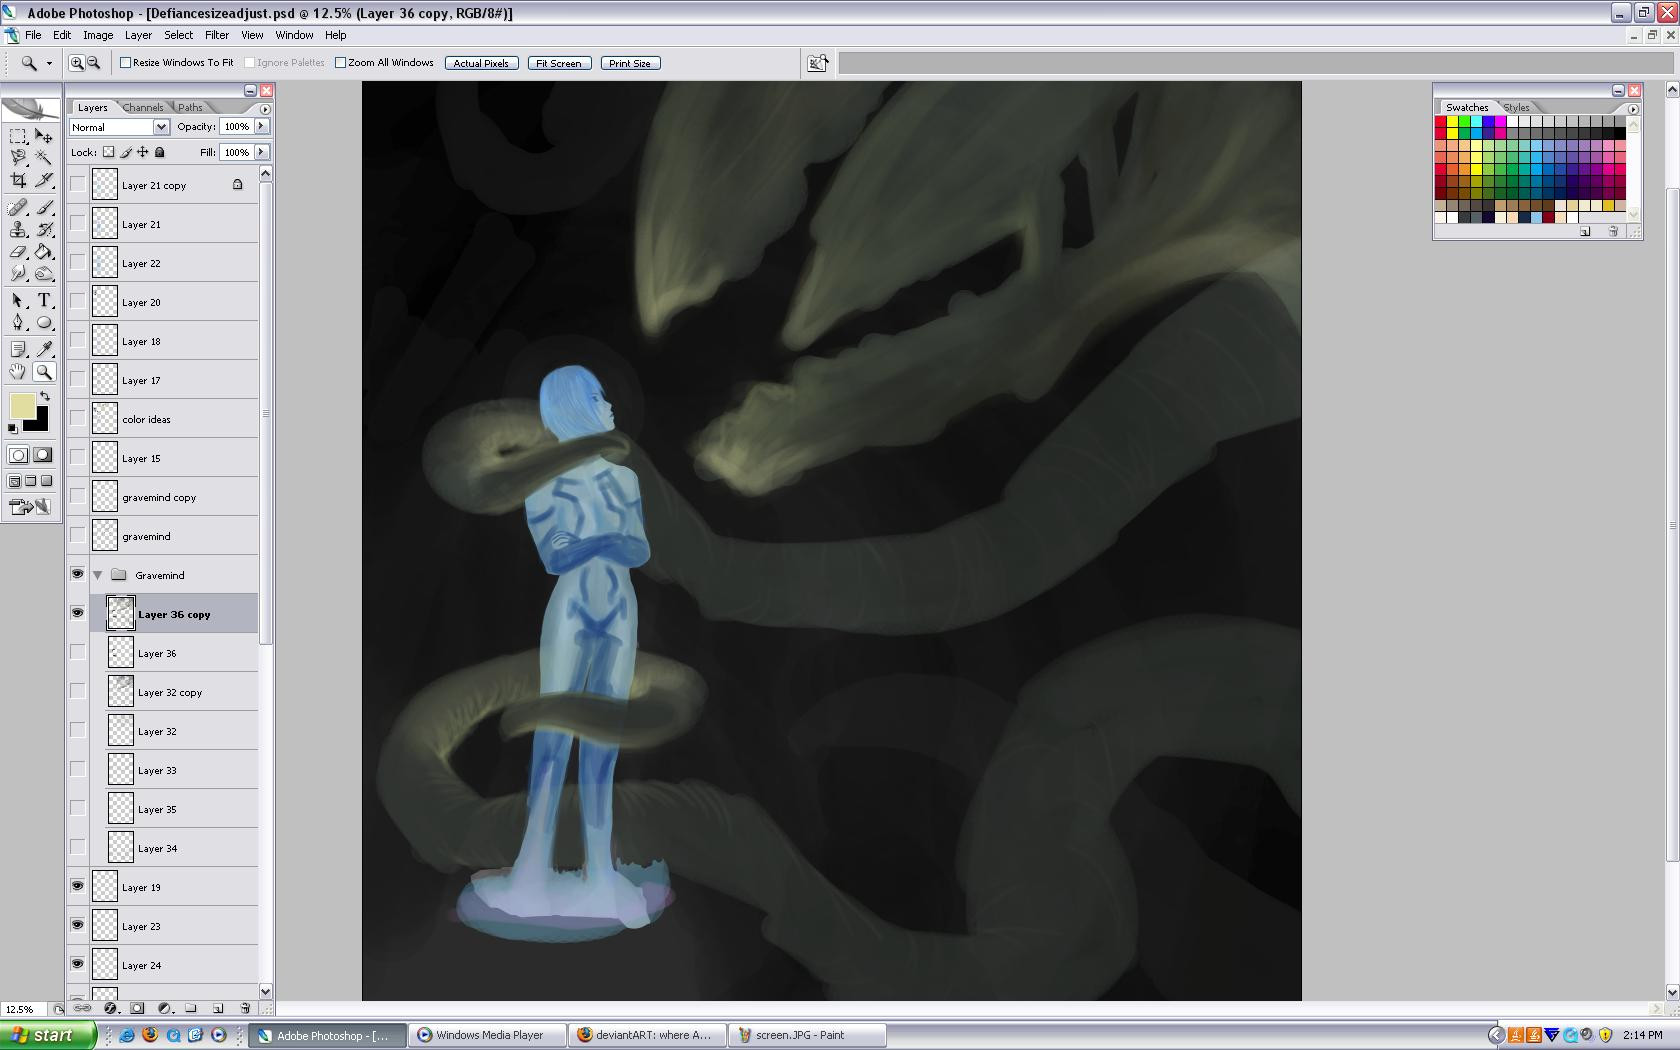Select the Eyedropper tool
The height and width of the screenshot is (1050, 1680).
click(44, 349)
